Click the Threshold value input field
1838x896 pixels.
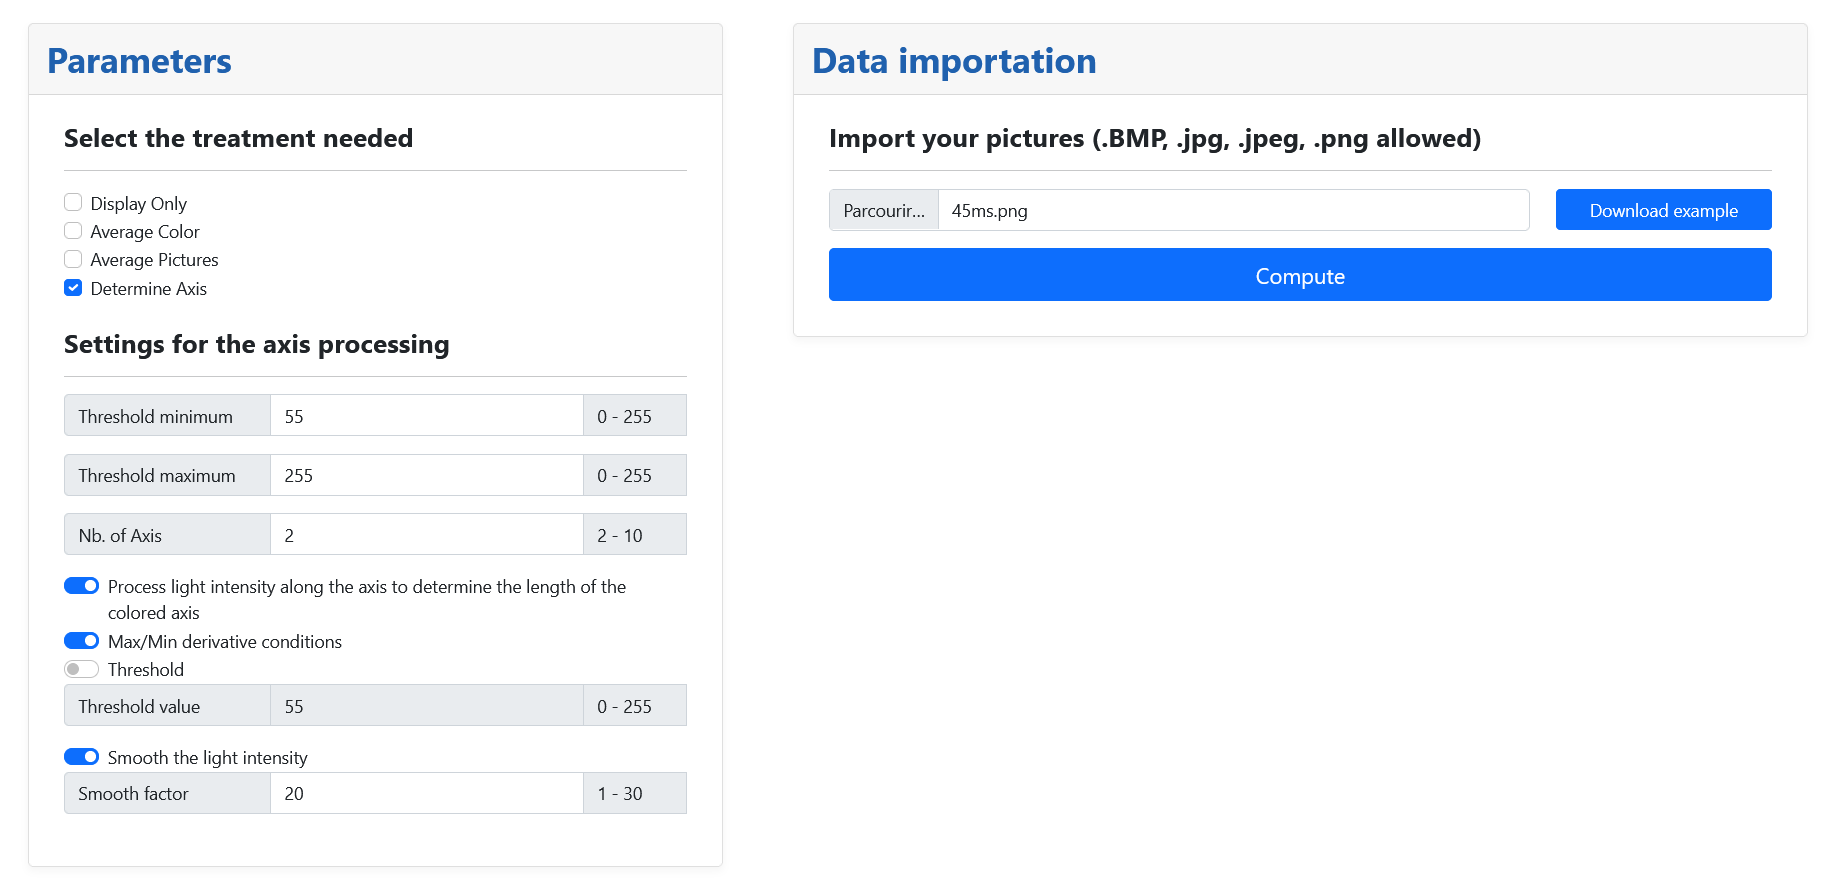click(427, 705)
